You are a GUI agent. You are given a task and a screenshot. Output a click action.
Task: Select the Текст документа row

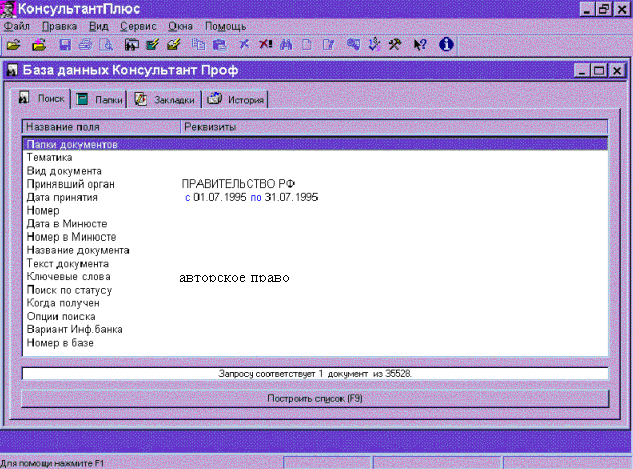coord(315,264)
